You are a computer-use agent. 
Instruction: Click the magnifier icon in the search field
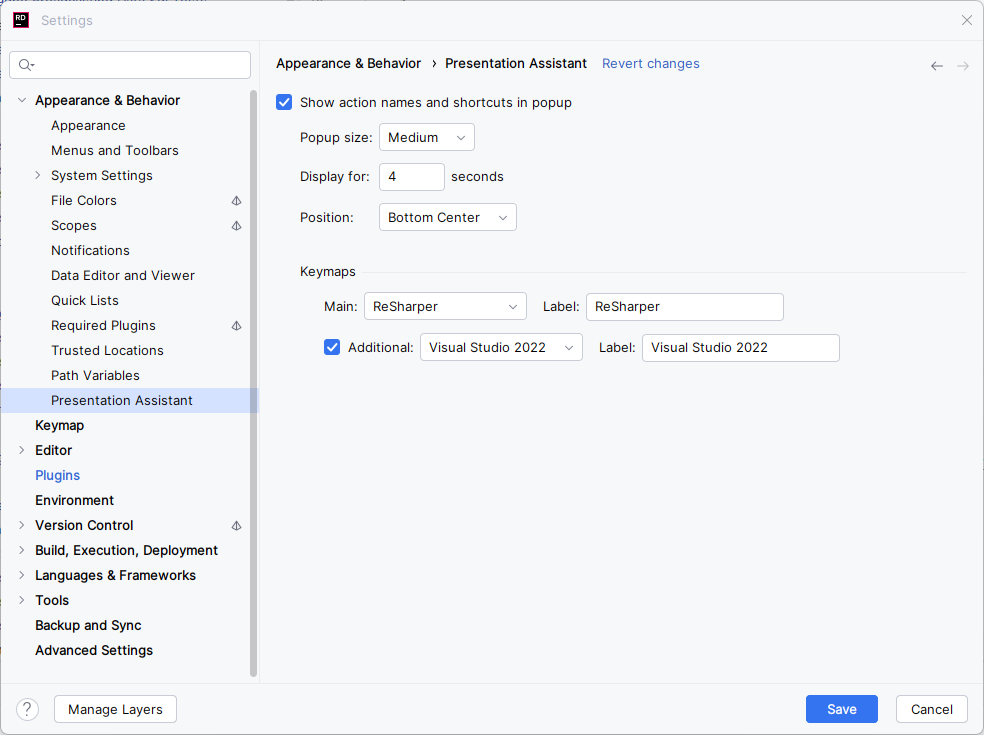tap(24, 64)
